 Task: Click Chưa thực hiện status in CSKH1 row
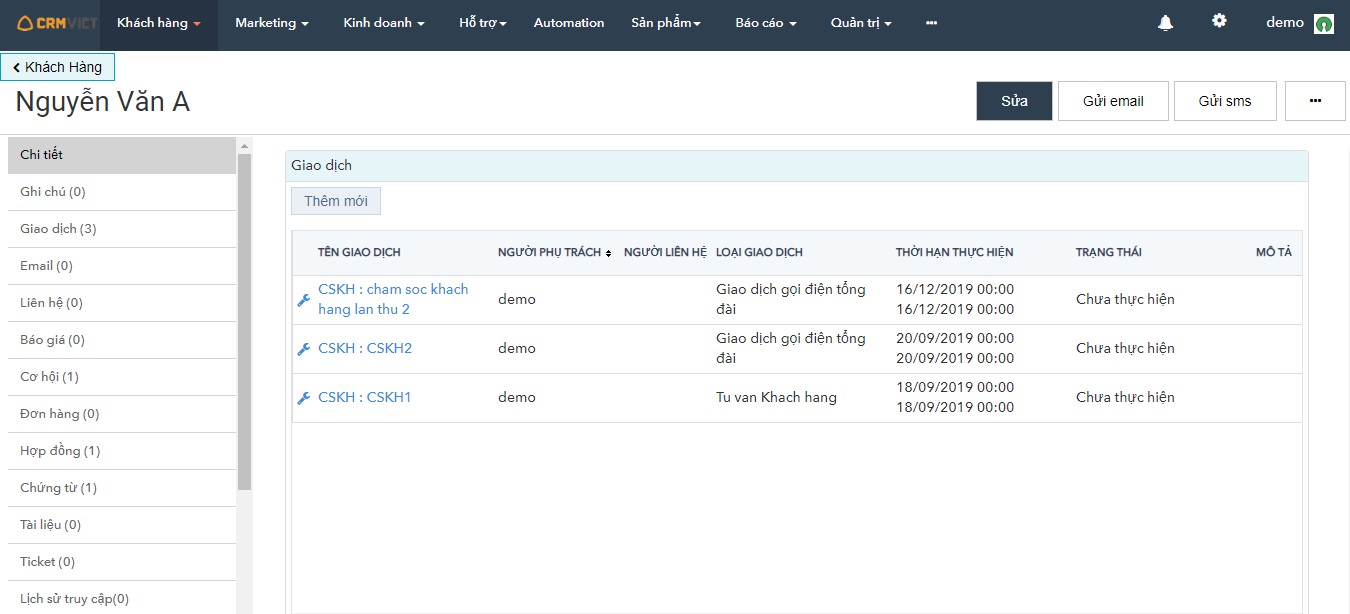[x=1125, y=397]
